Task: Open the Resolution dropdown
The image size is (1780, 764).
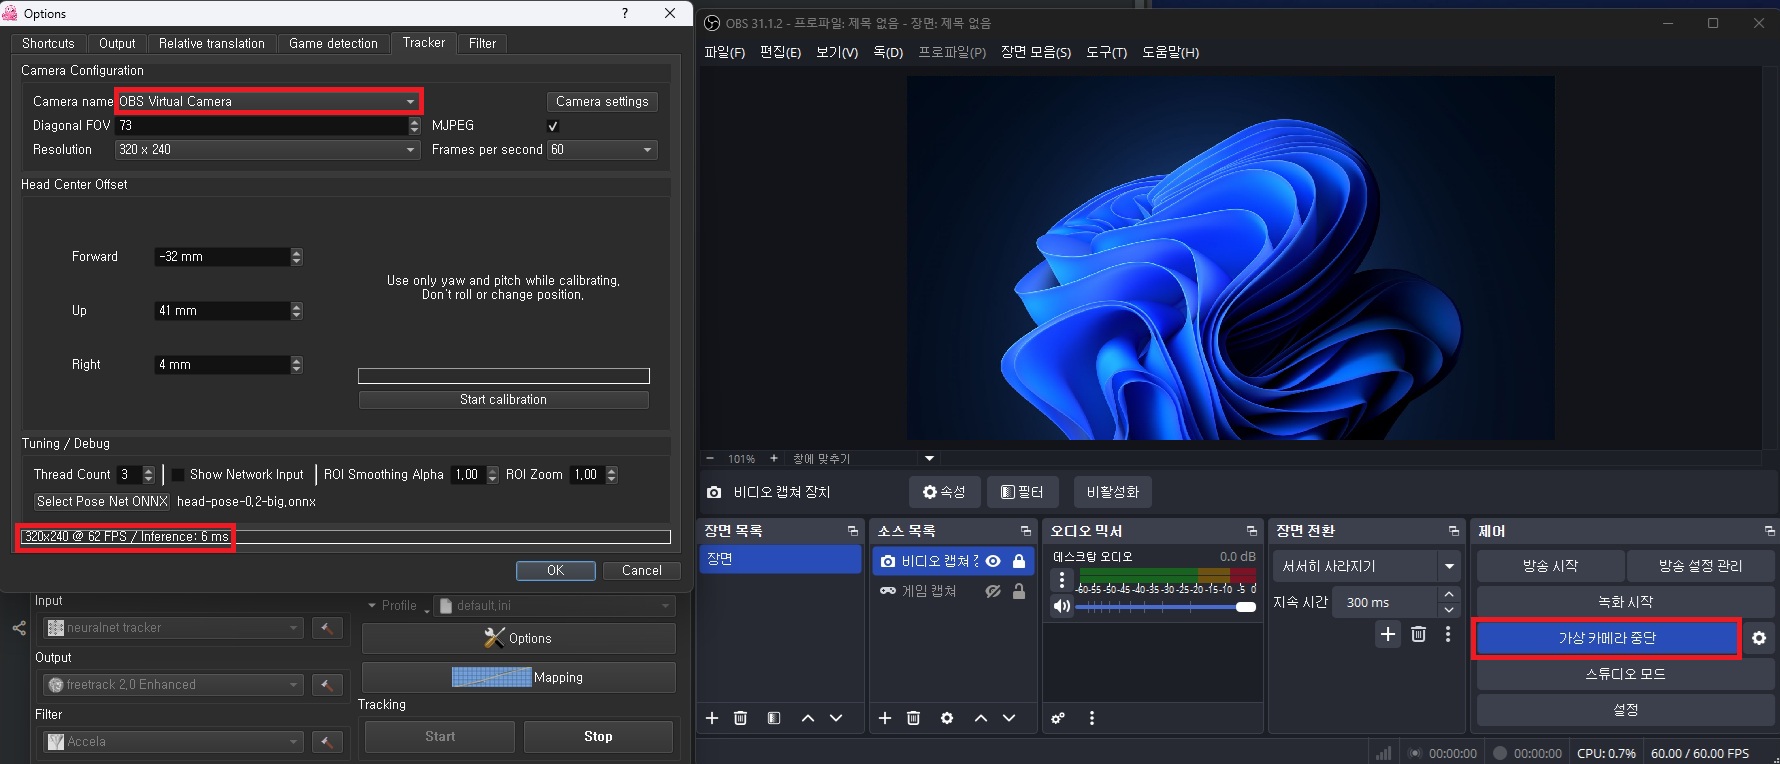Action: pyautogui.click(x=268, y=149)
